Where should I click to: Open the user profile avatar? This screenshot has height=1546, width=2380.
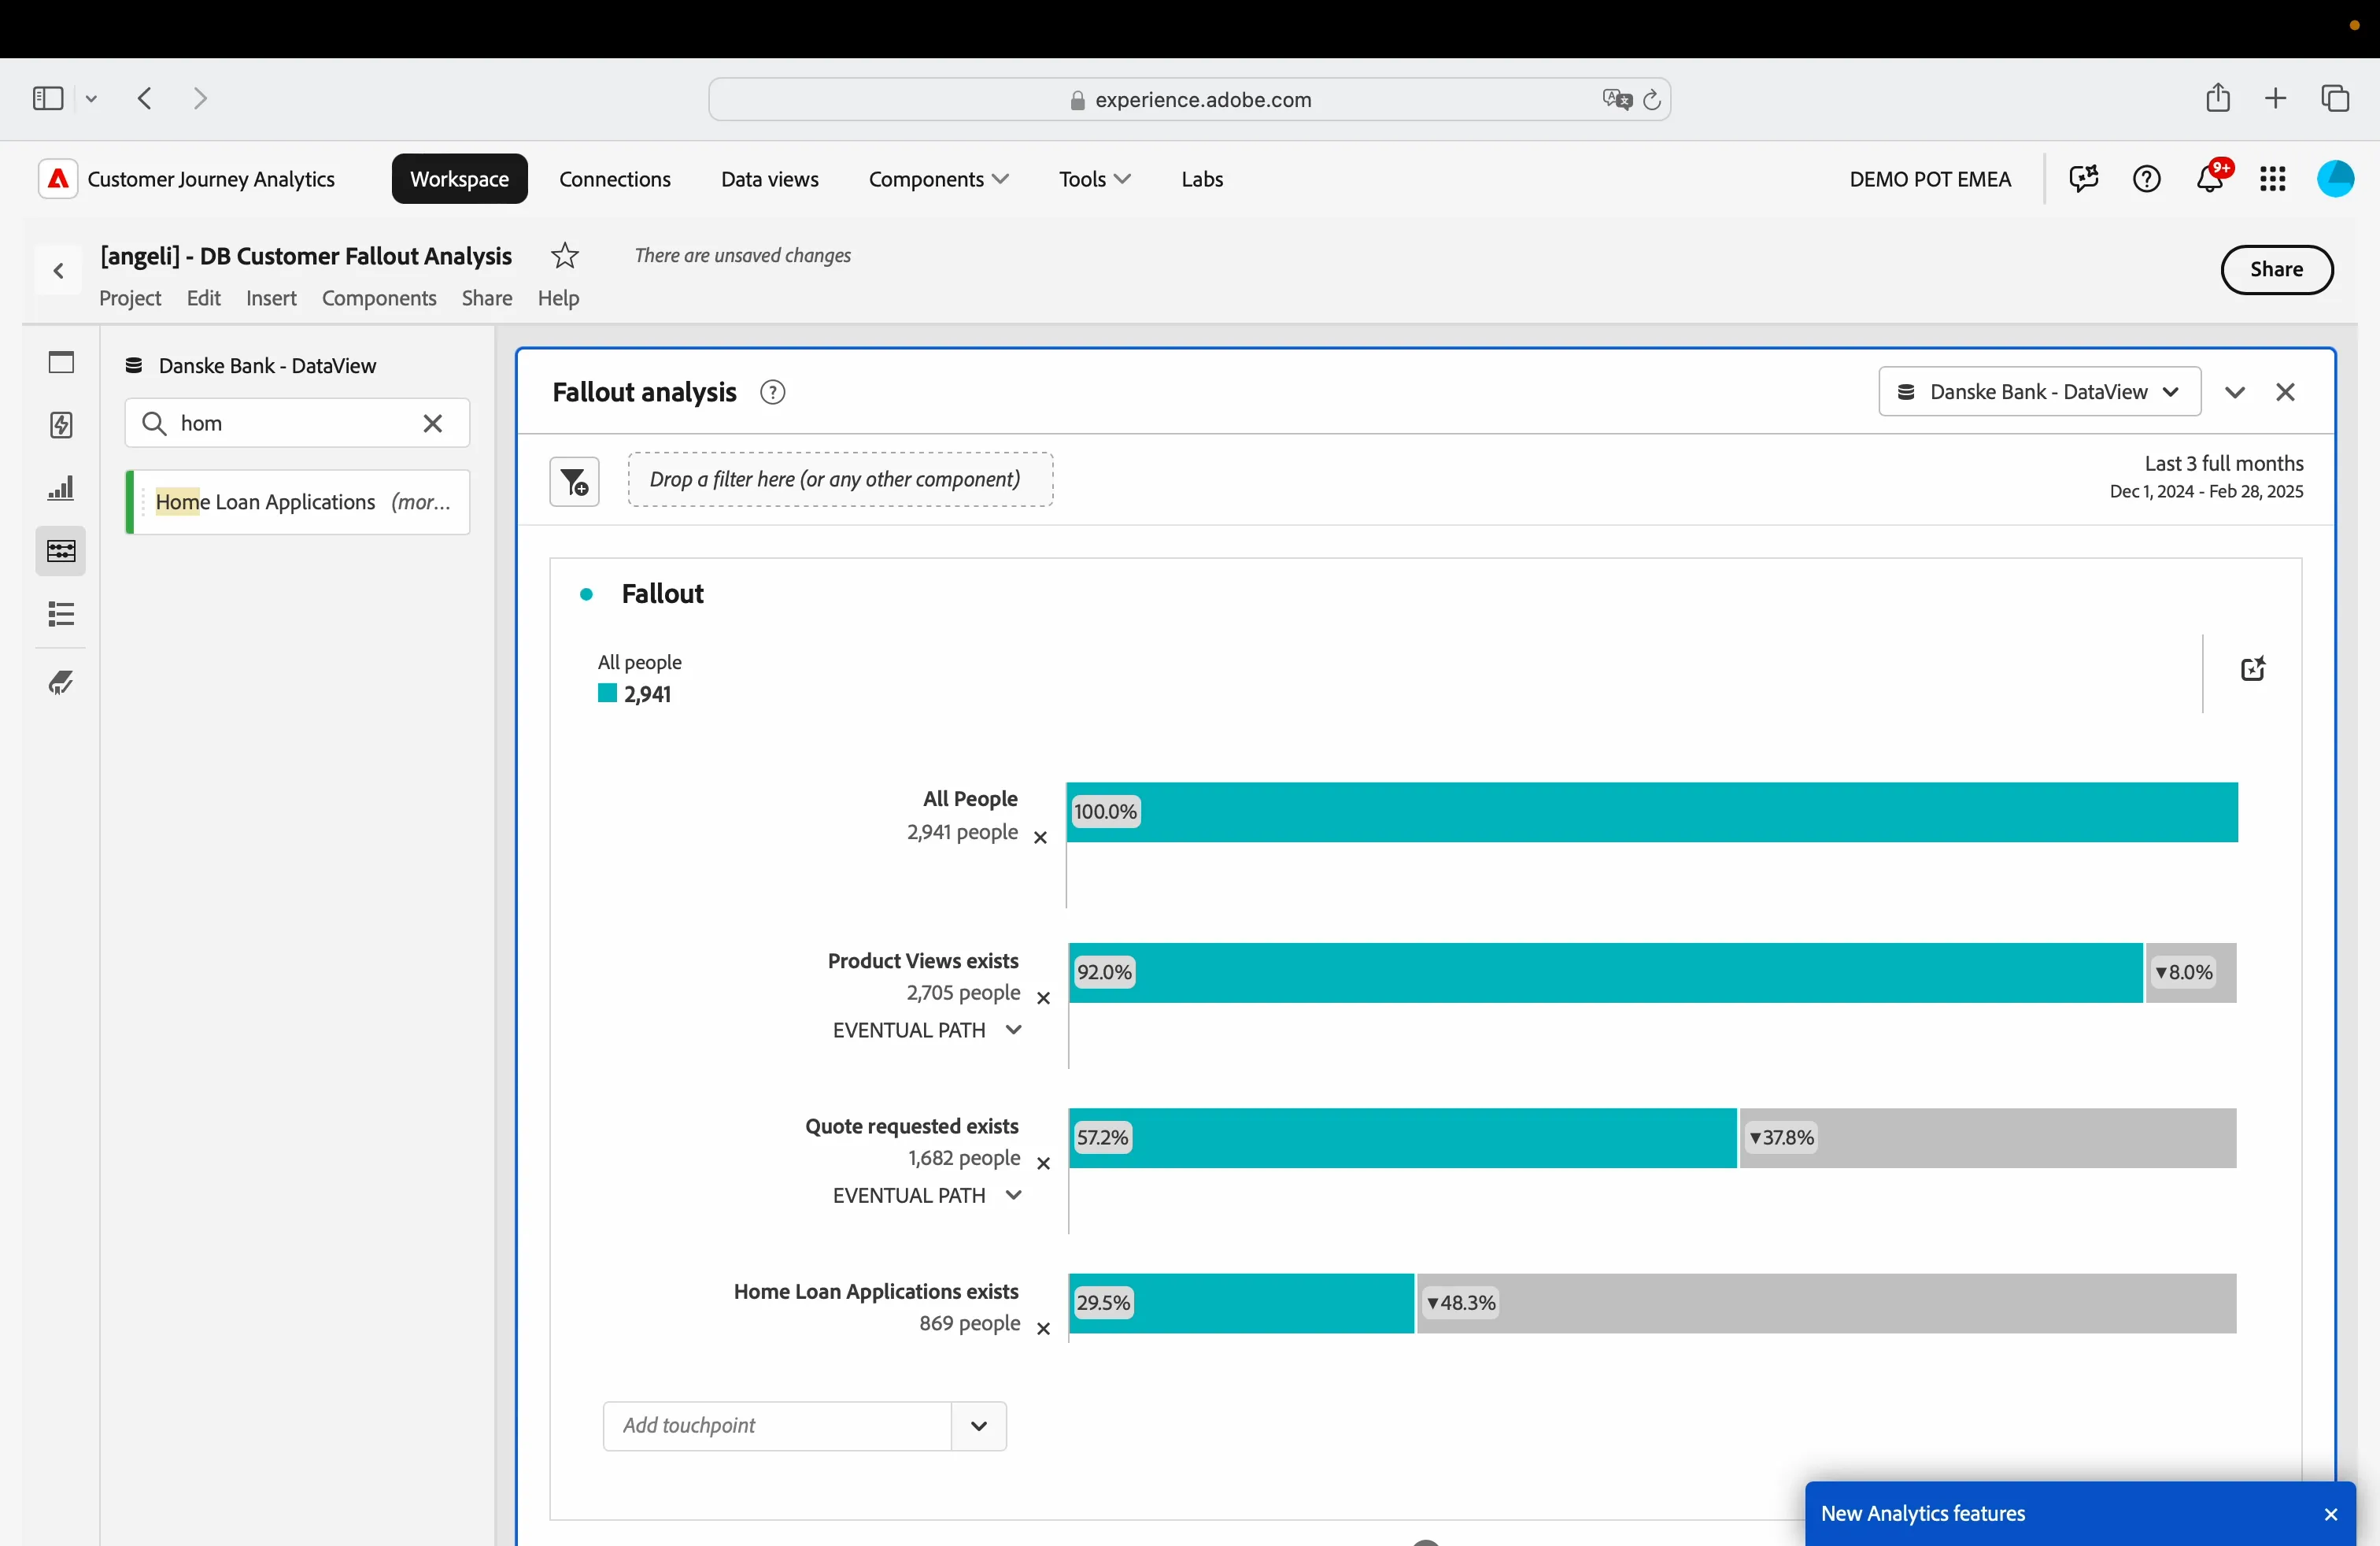[x=2335, y=179]
